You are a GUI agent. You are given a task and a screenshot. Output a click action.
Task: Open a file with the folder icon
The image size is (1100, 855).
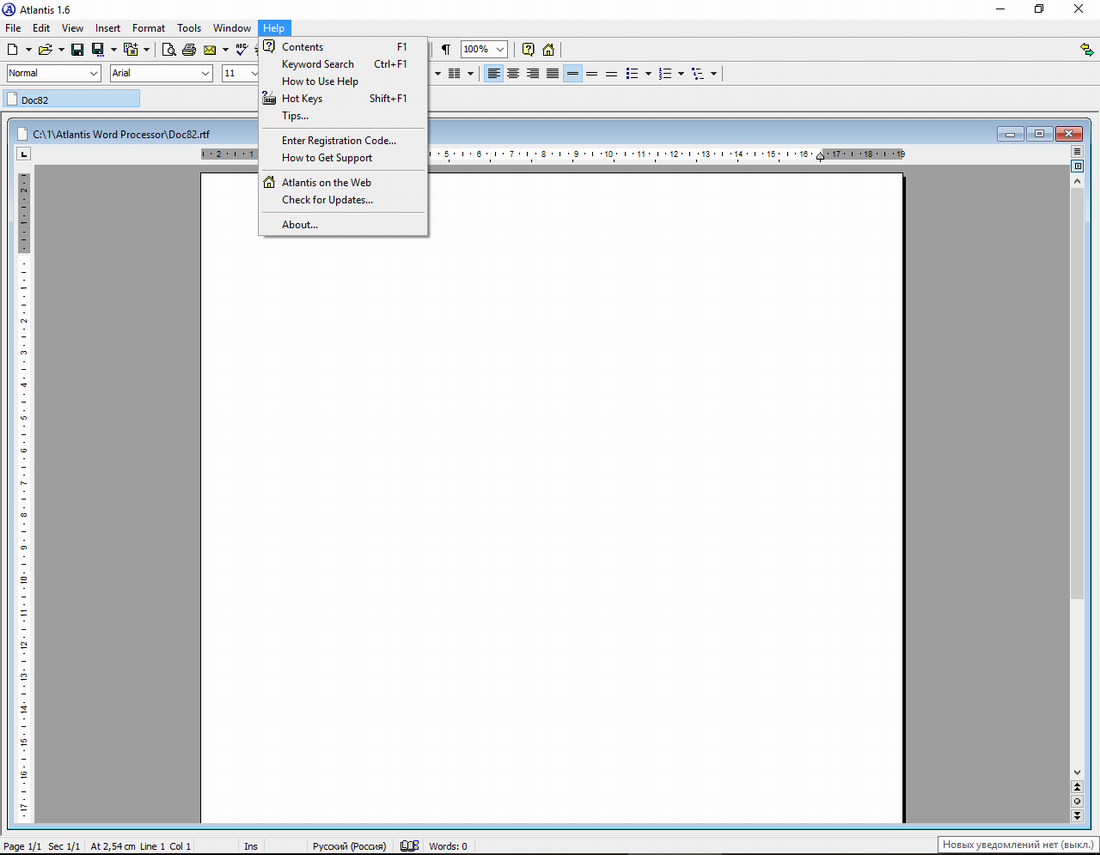tap(45, 50)
